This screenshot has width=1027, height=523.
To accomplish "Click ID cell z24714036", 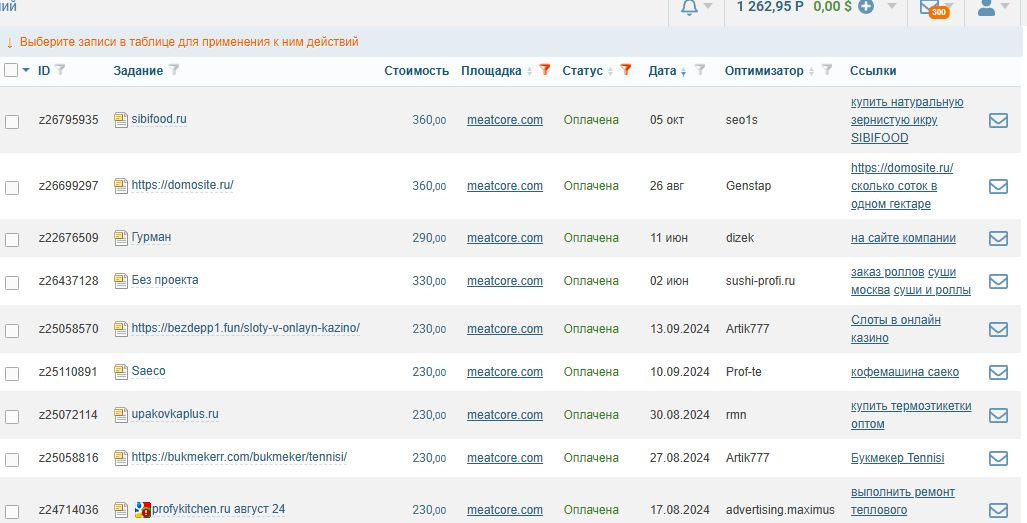I will 69,510.
